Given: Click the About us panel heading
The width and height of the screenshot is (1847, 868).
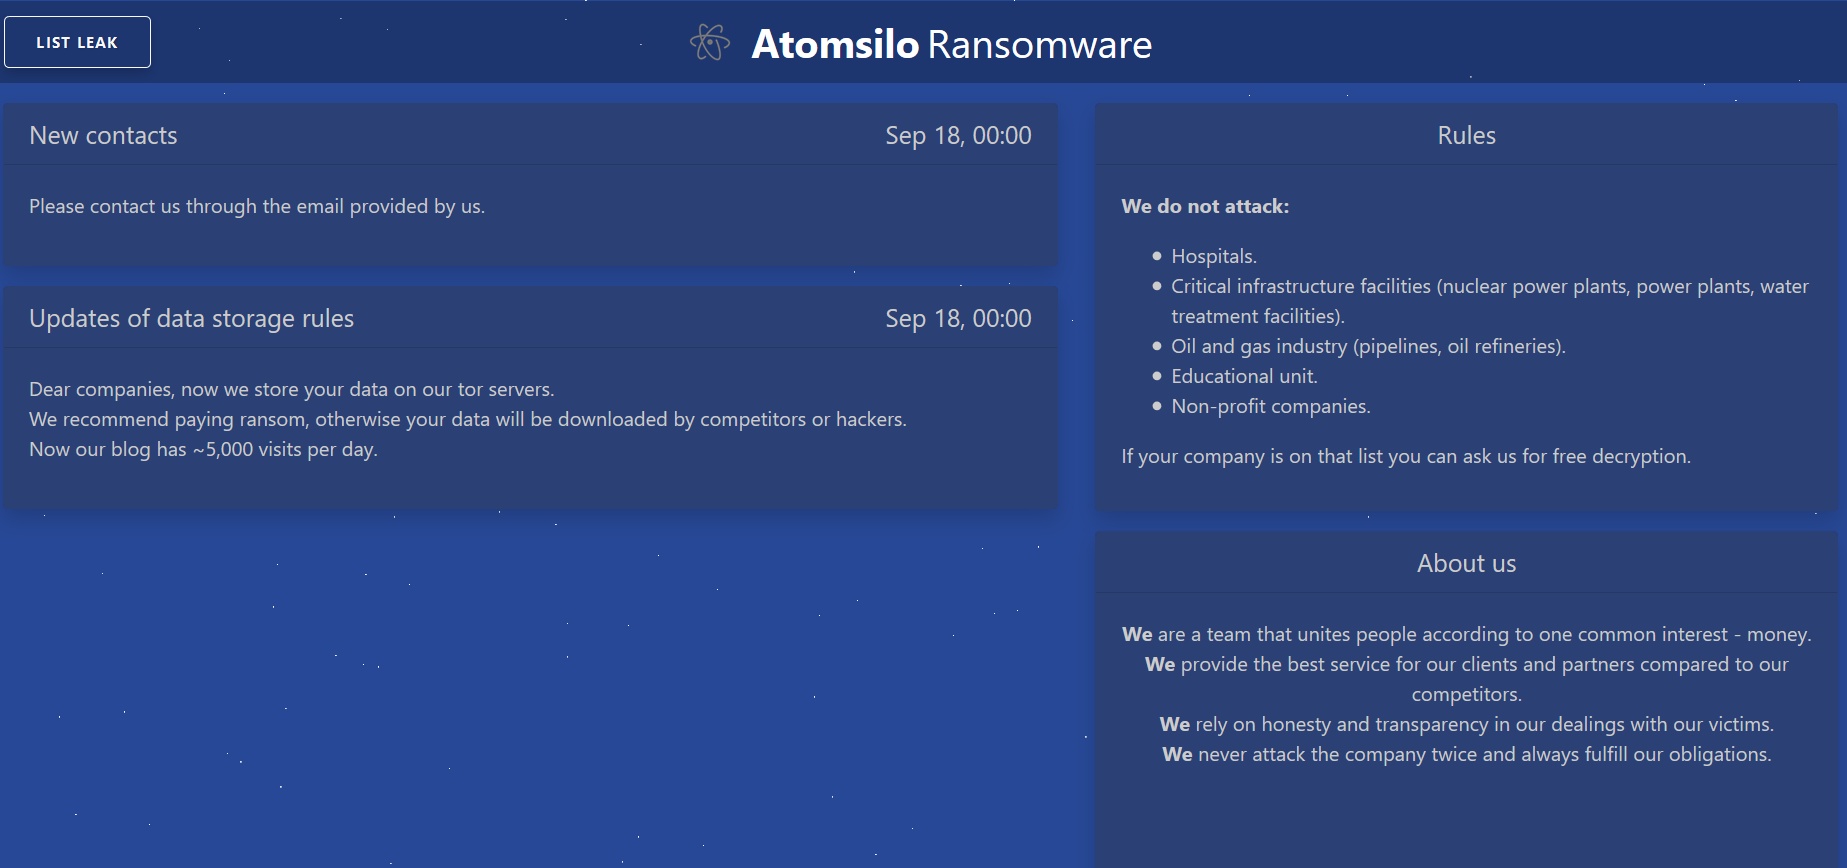Looking at the screenshot, I should coord(1466,563).
